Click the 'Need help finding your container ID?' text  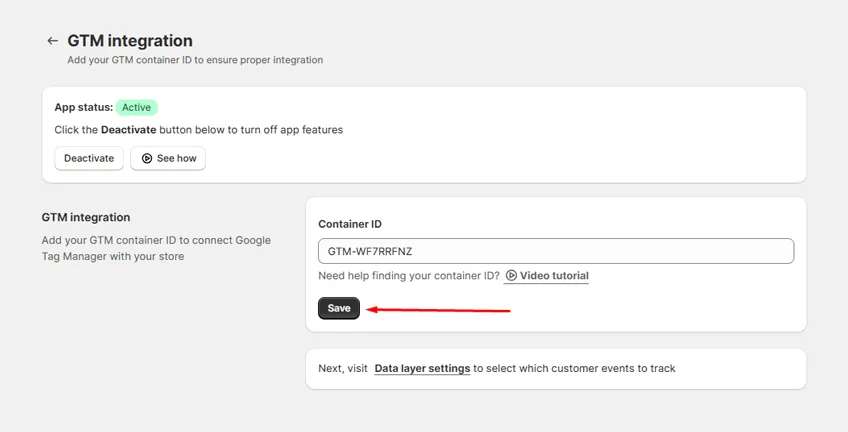click(x=409, y=276)
